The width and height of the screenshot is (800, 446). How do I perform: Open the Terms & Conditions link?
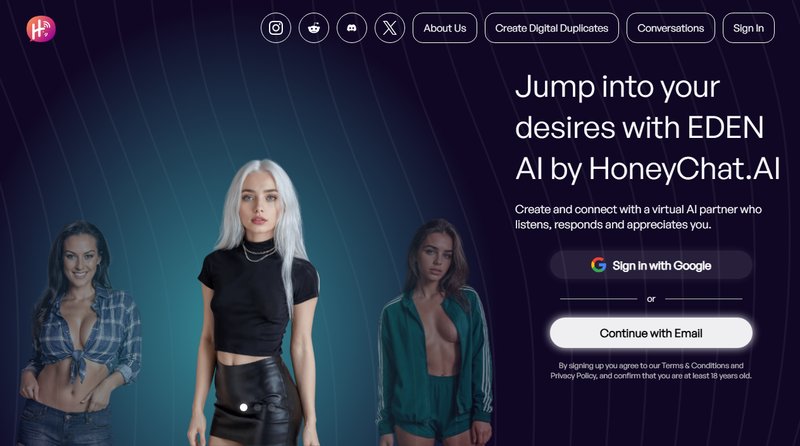pyautogui.click(x=695, y=365)
